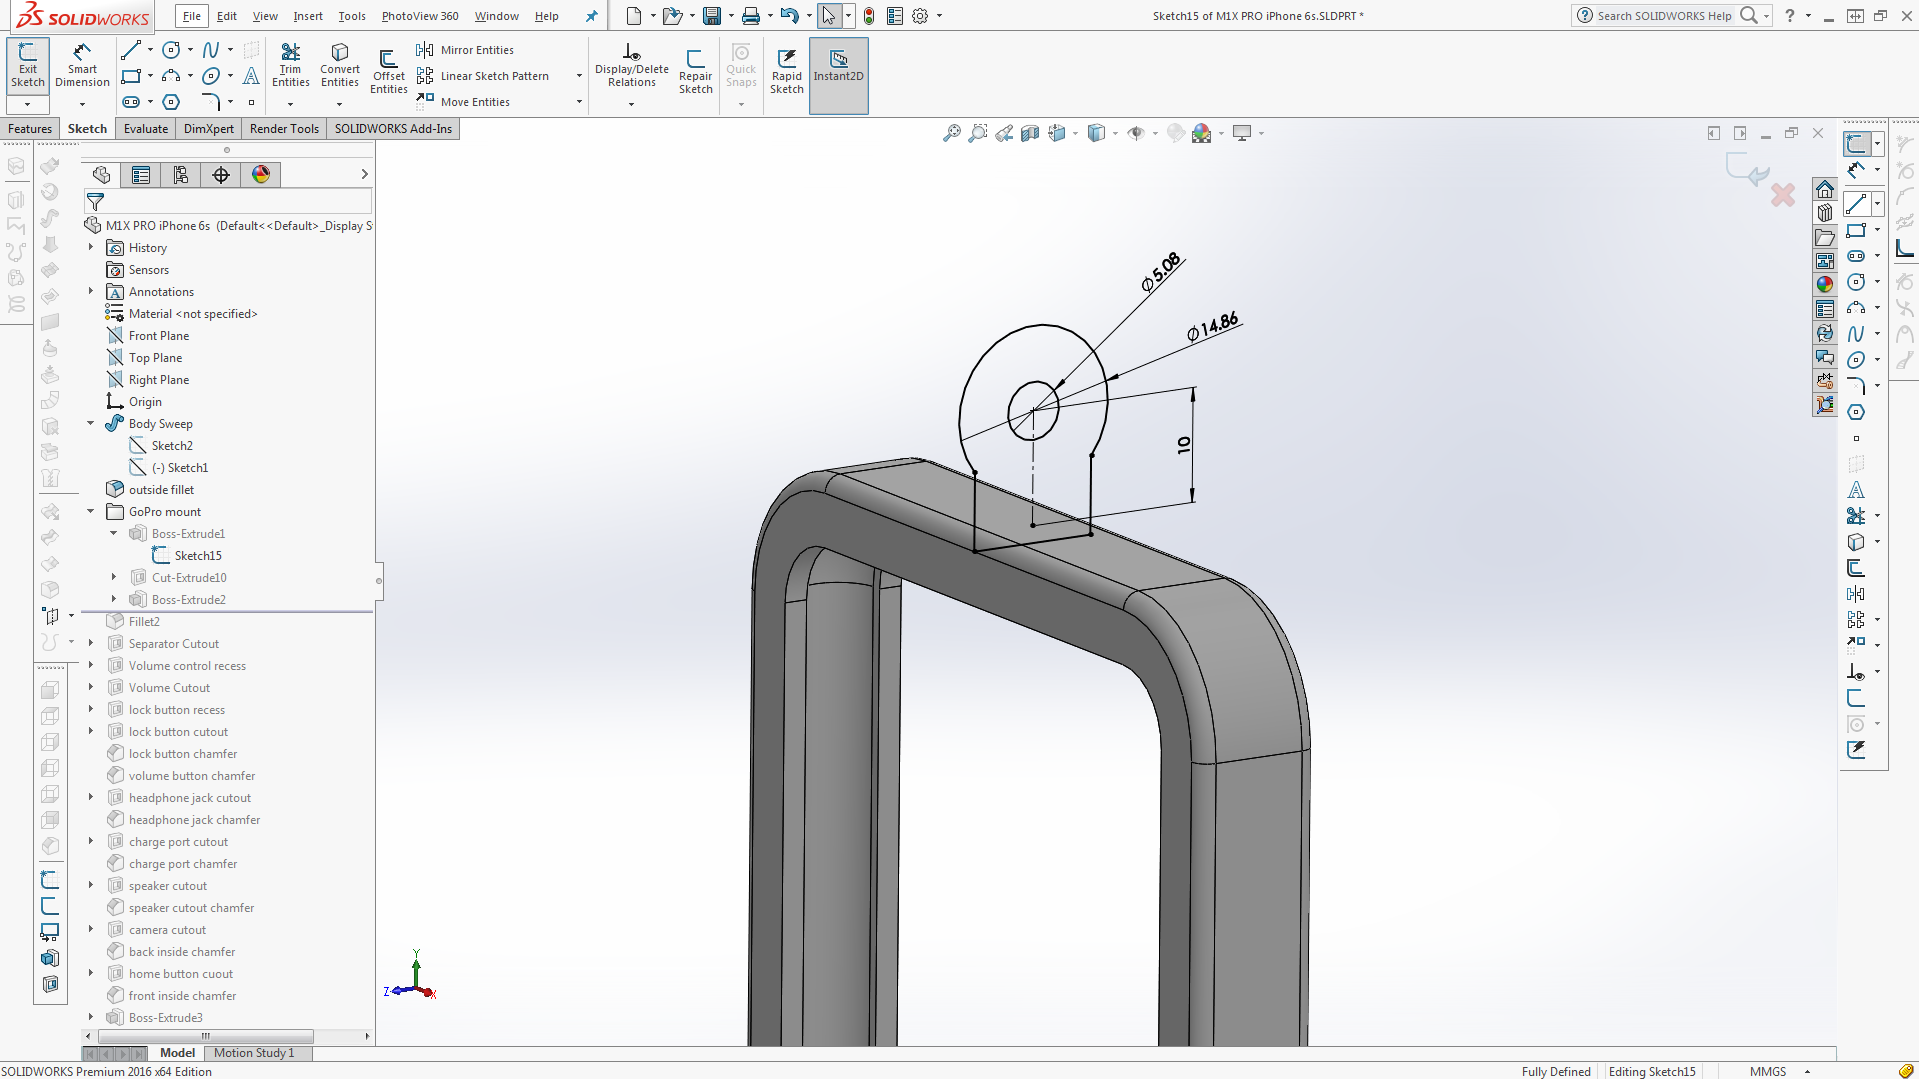Open the DisplayManager color ball tab
1919x1079 pixels.
coord(261,175)
